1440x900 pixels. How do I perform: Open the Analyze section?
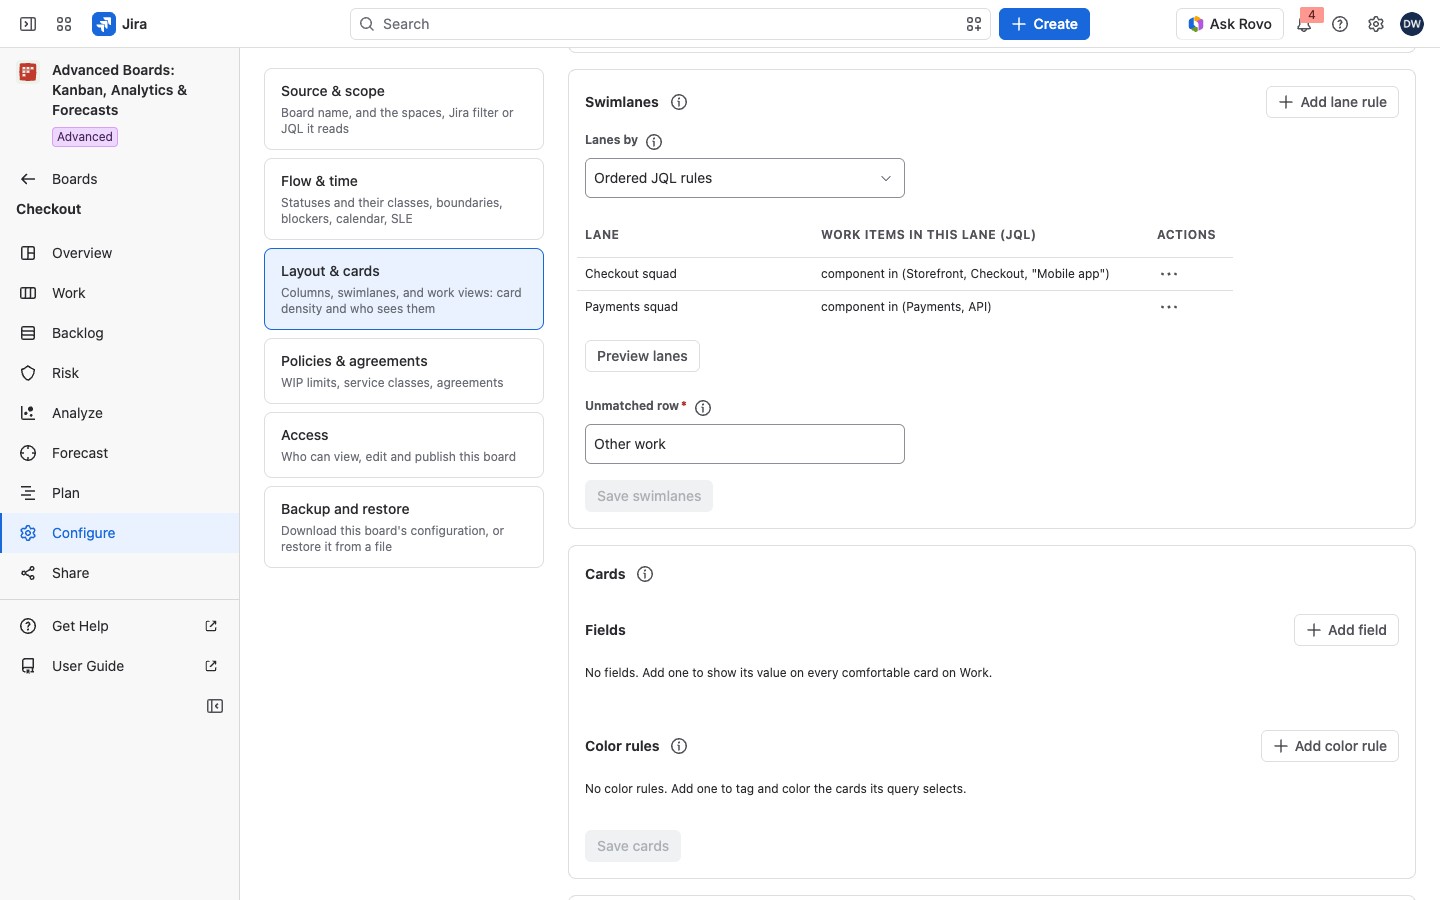[120, 413]
